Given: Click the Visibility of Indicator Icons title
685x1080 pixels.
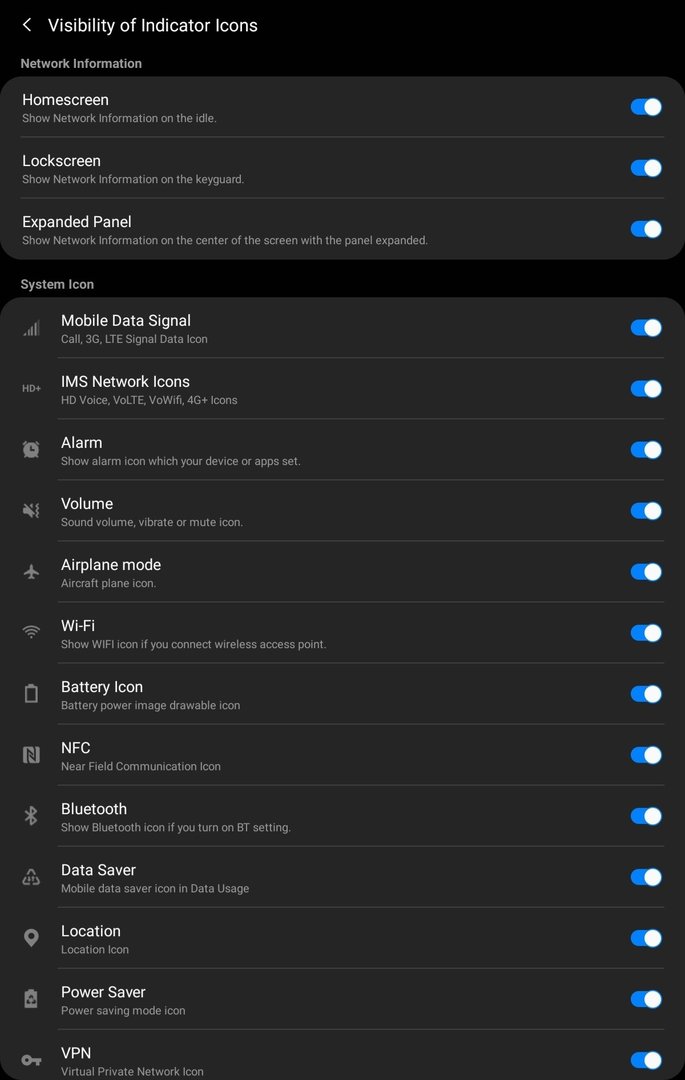Looking at the screenshot, I should click(153, 25).
